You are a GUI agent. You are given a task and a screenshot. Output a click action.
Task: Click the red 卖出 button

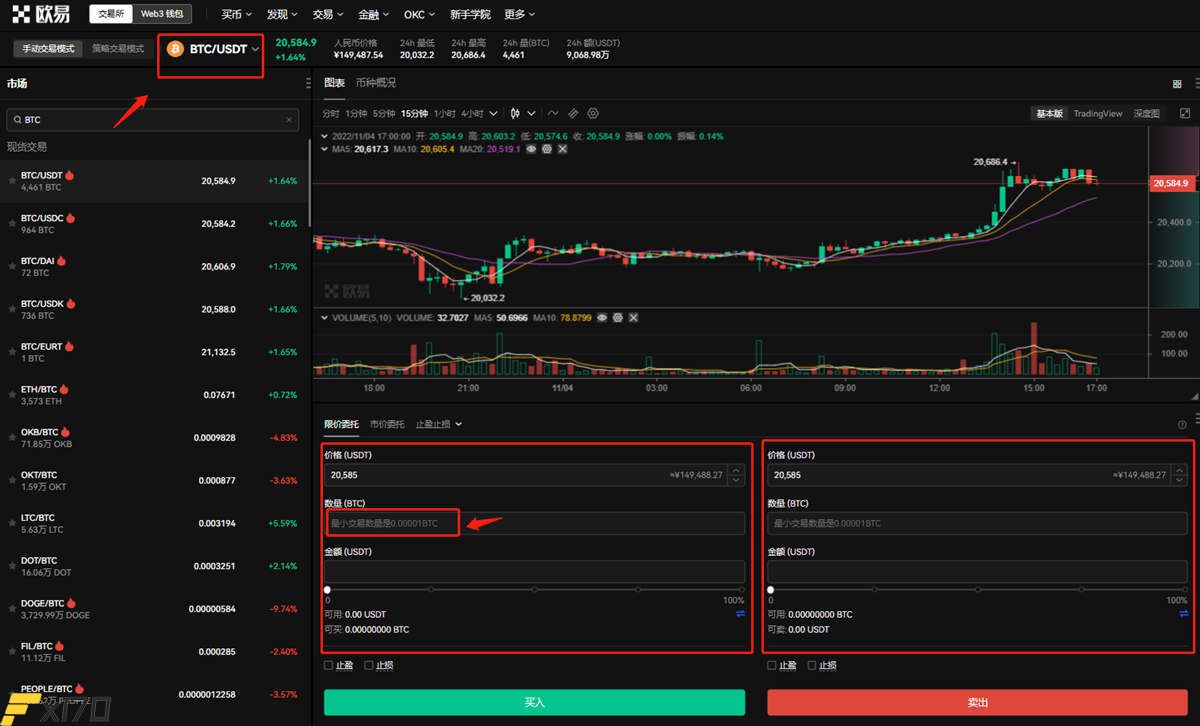tap(978, 702)
